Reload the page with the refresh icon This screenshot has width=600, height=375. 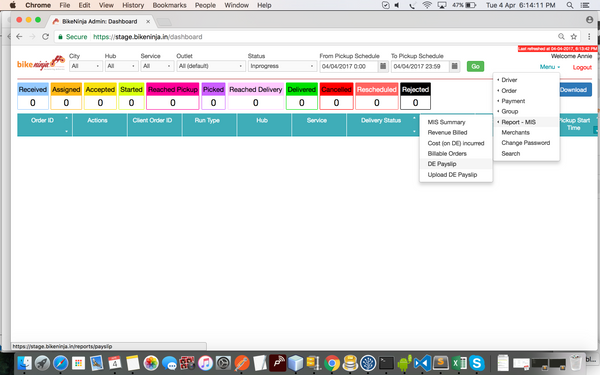pos(45,37)
